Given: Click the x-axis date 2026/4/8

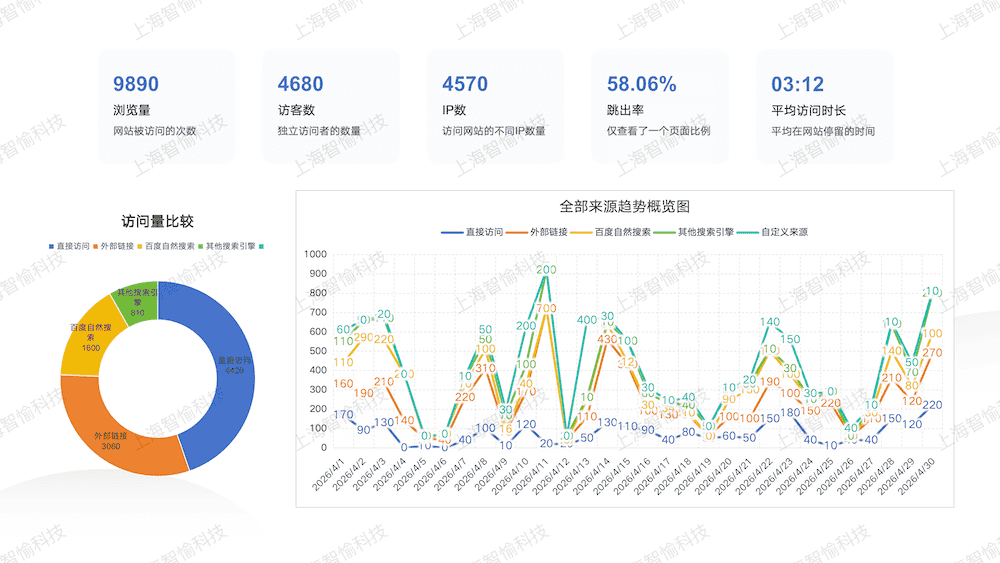Looking at the screenshot, I should pos(470,474).
